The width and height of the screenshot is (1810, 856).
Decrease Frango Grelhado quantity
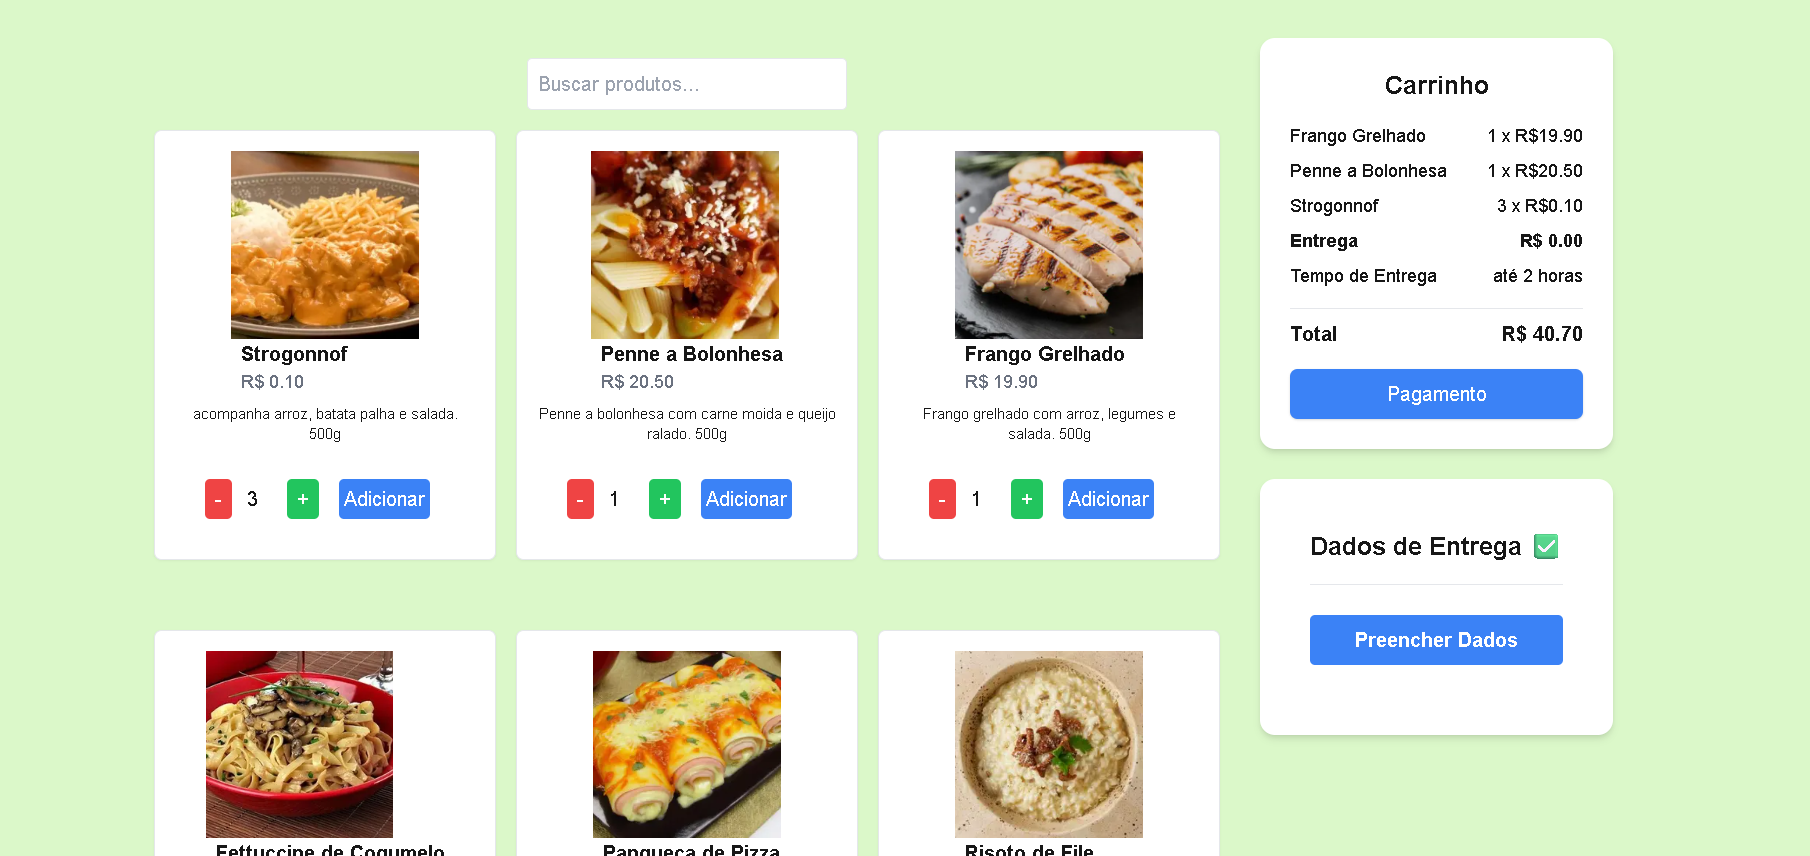click(x=941, y=499)
